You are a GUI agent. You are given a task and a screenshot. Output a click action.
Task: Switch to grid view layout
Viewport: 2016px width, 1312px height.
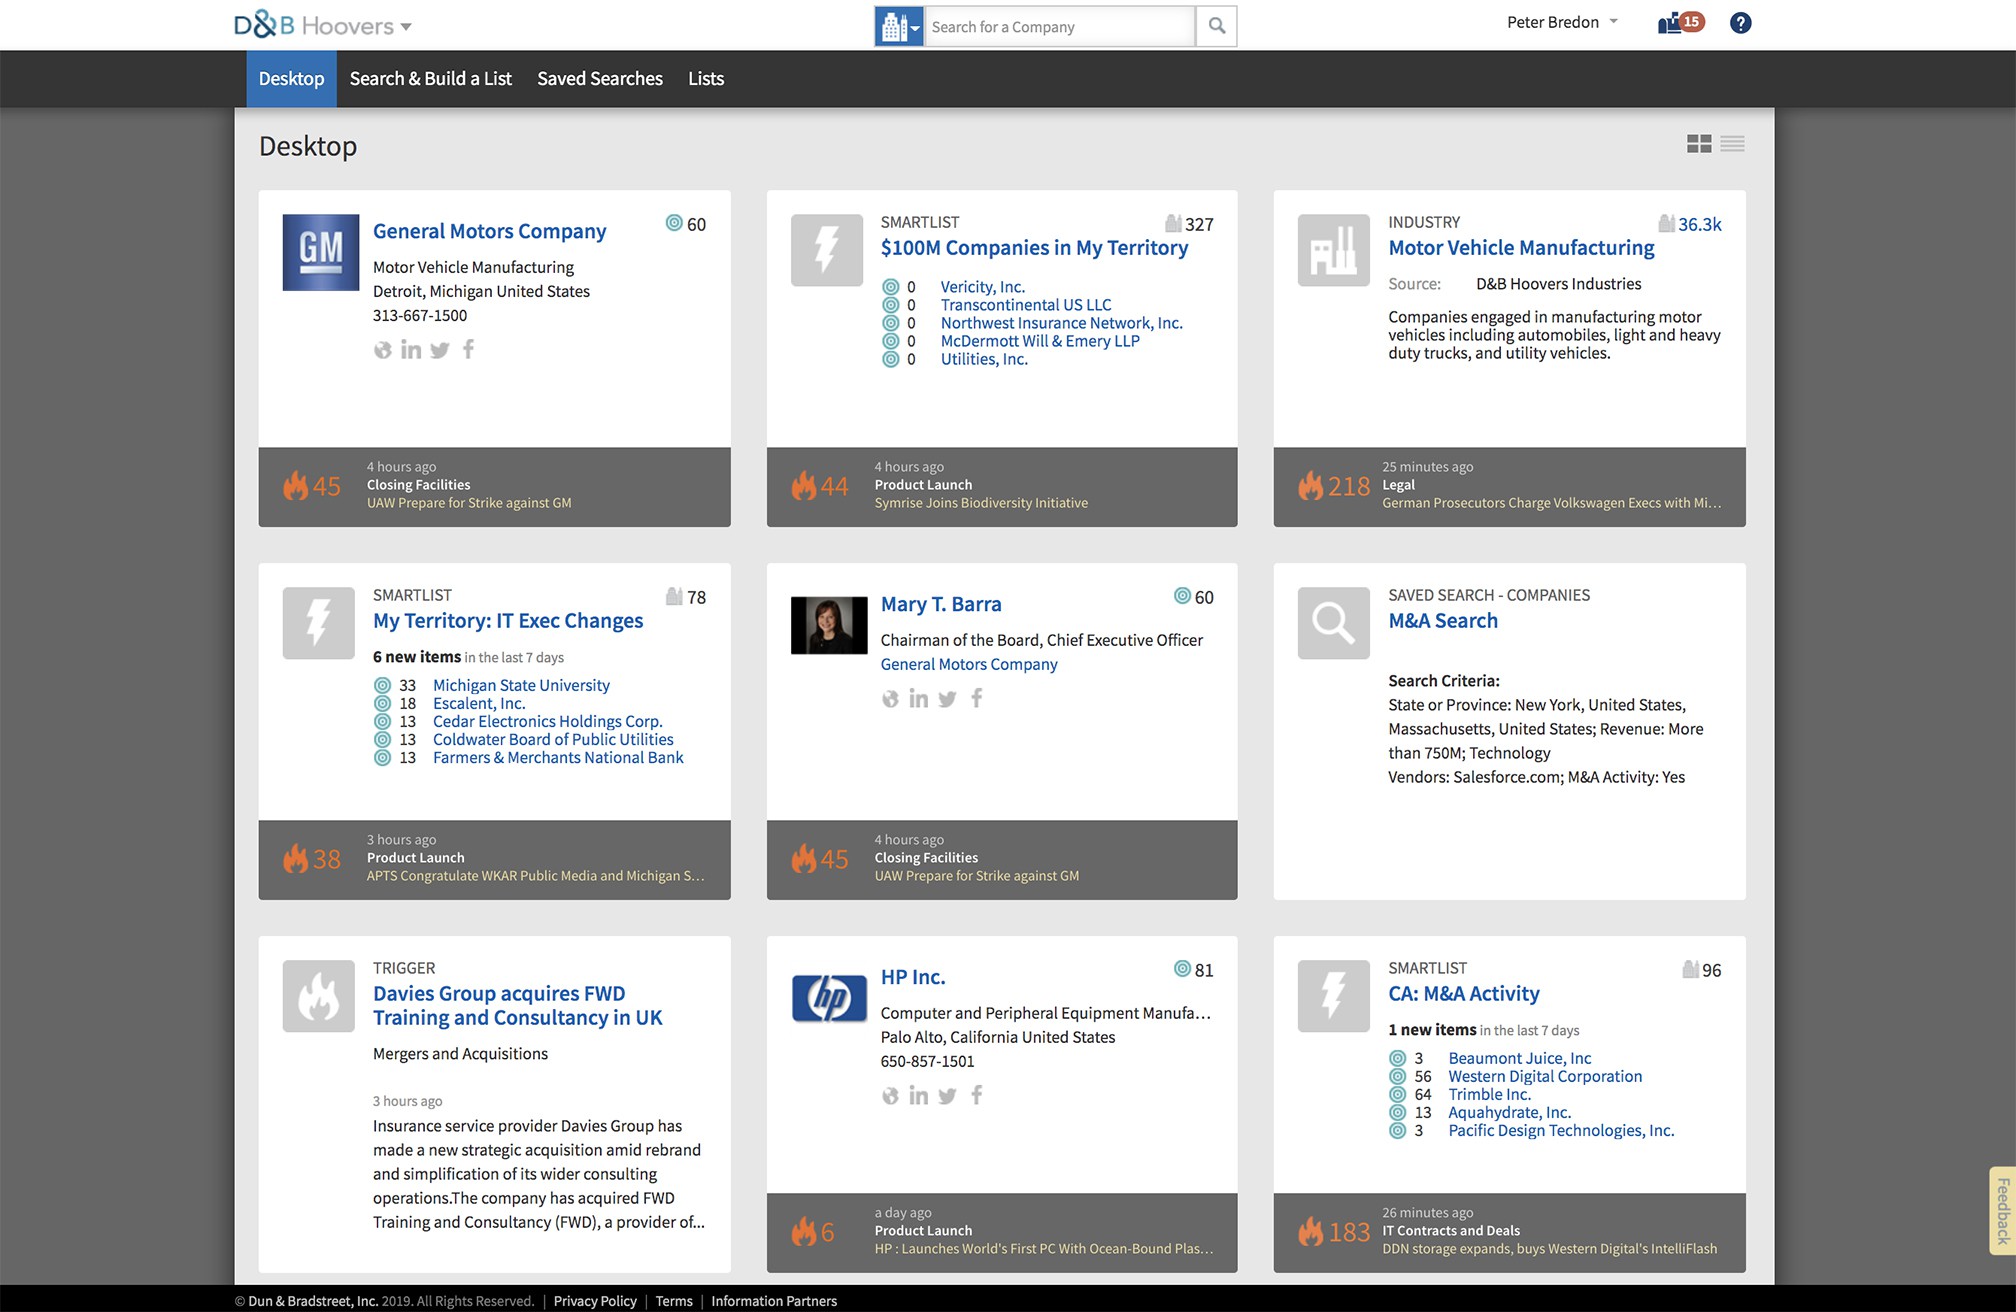point(1698,144)
